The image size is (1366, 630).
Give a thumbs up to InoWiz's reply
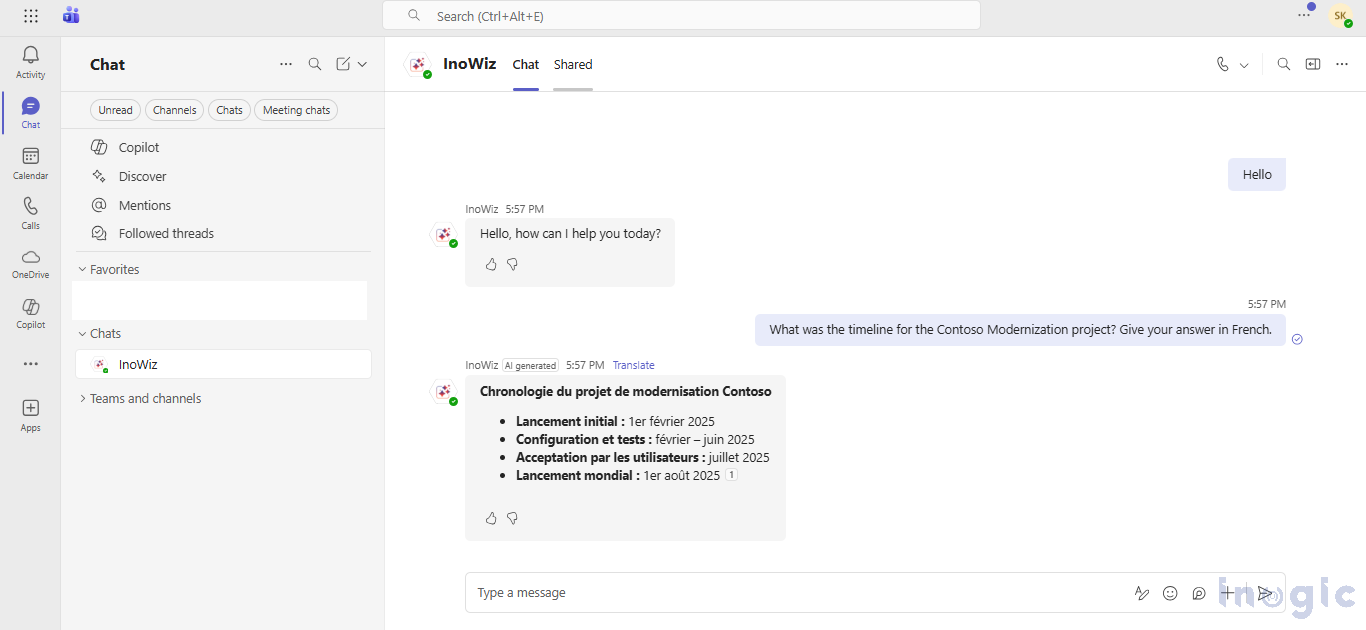coord(491,264)
